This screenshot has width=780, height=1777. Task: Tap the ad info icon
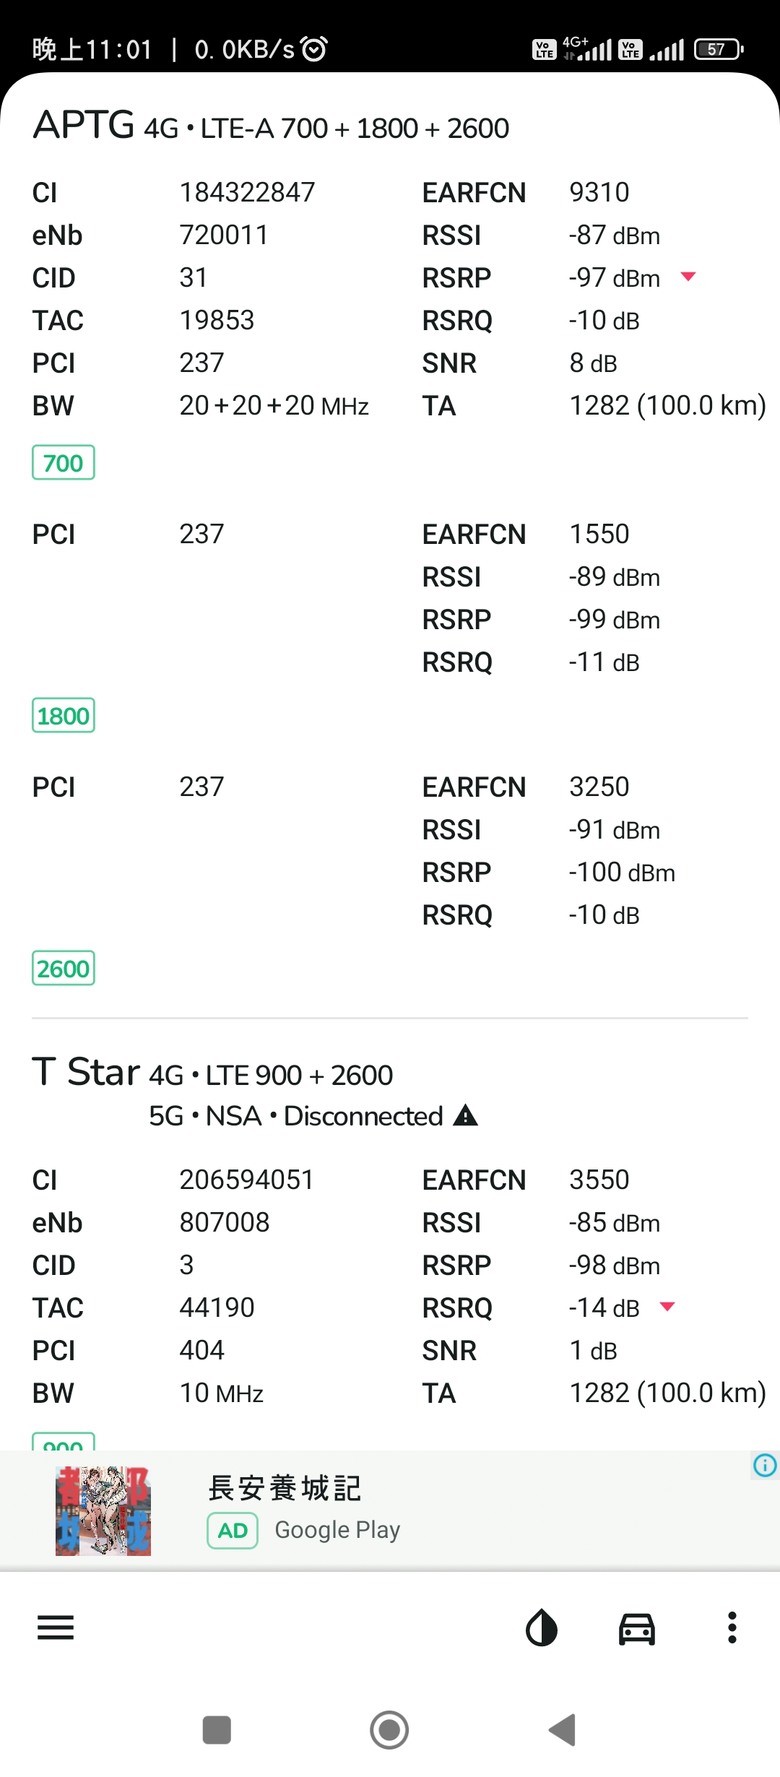765,1466
